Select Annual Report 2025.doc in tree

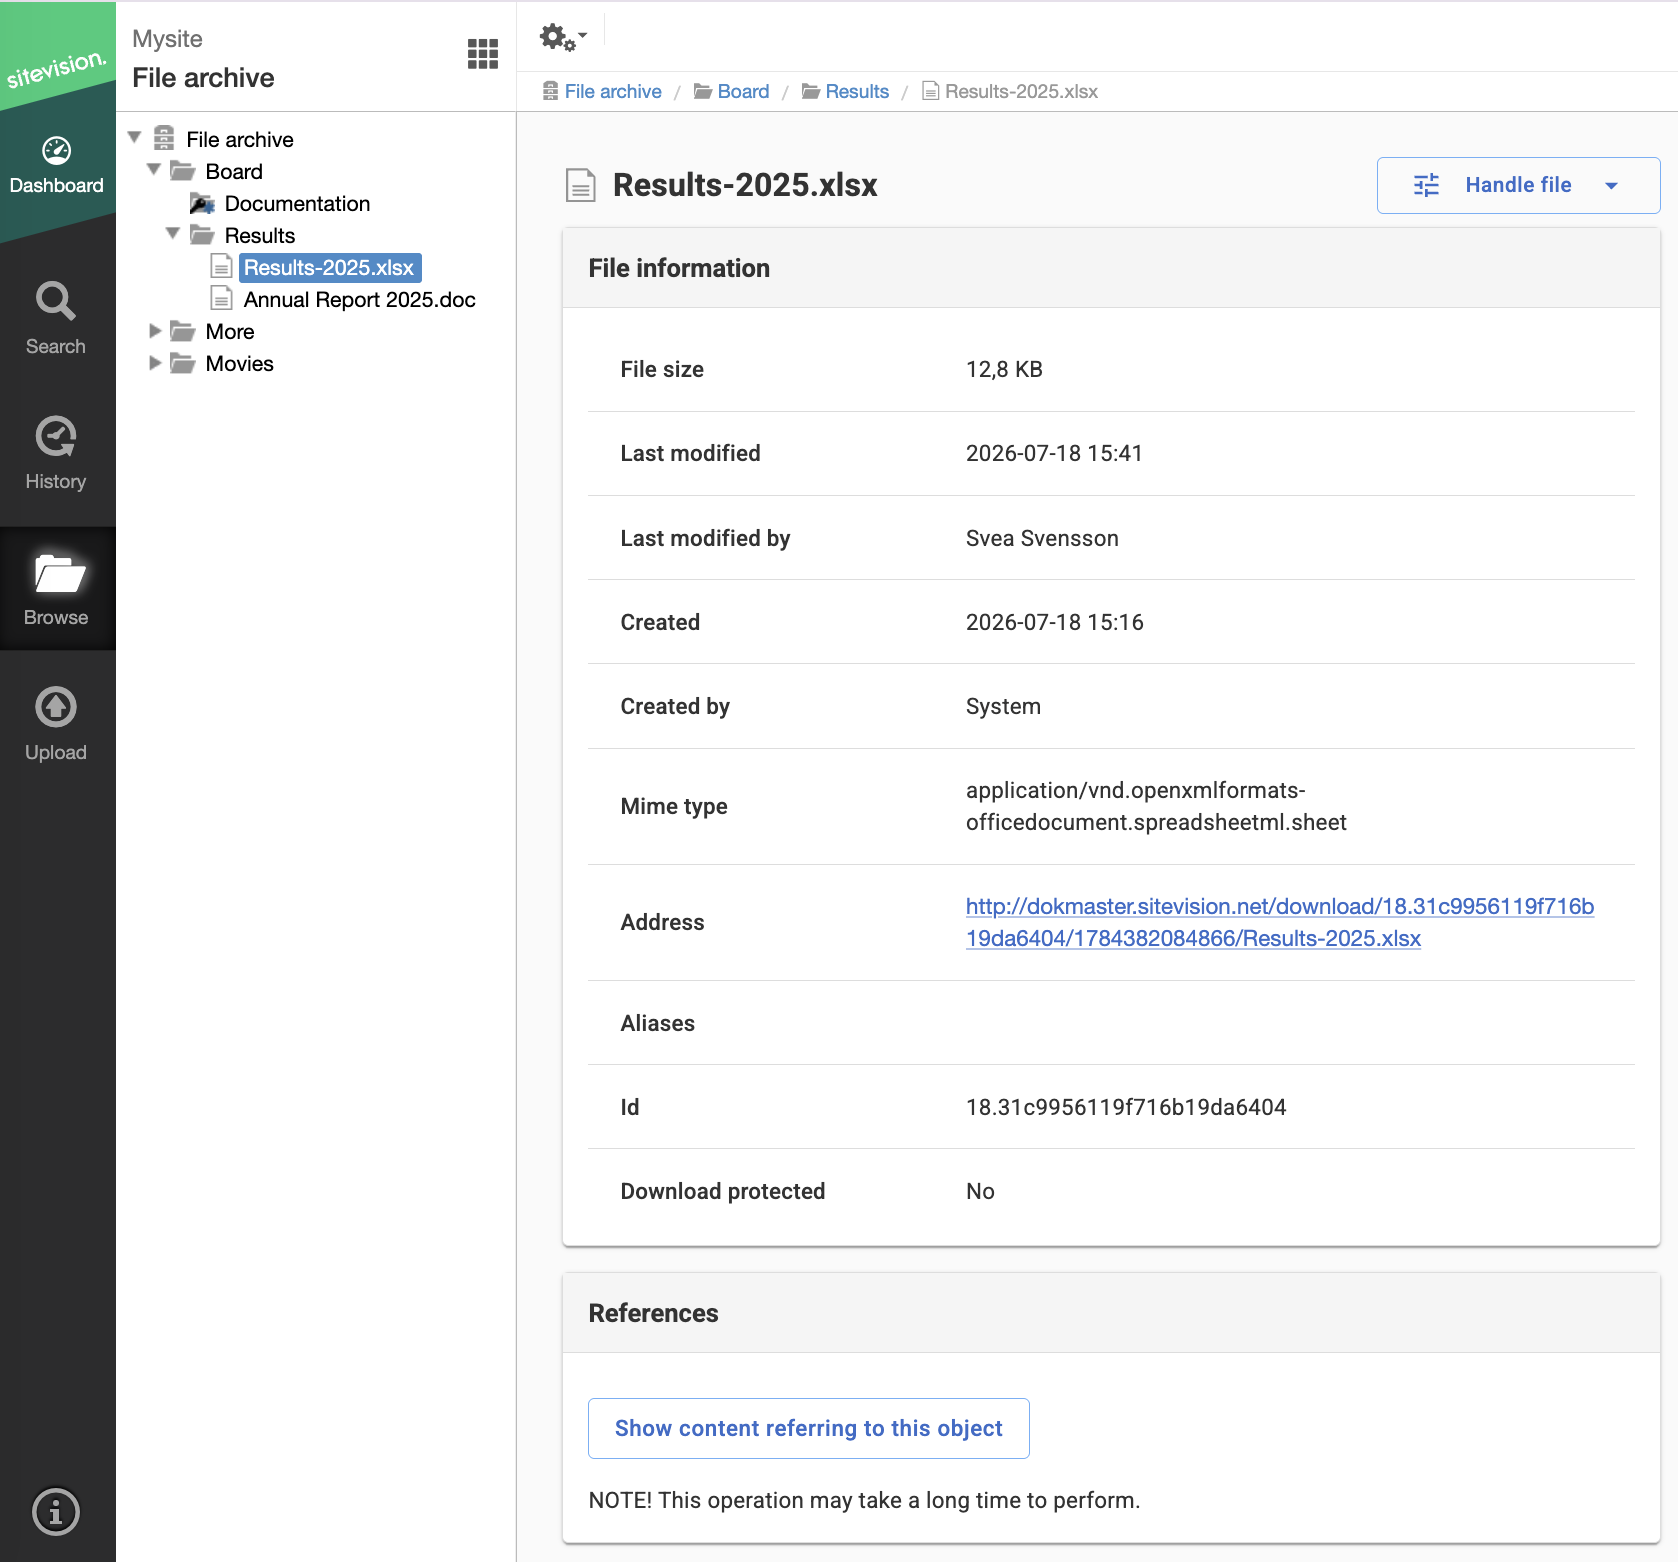point(359,300)
